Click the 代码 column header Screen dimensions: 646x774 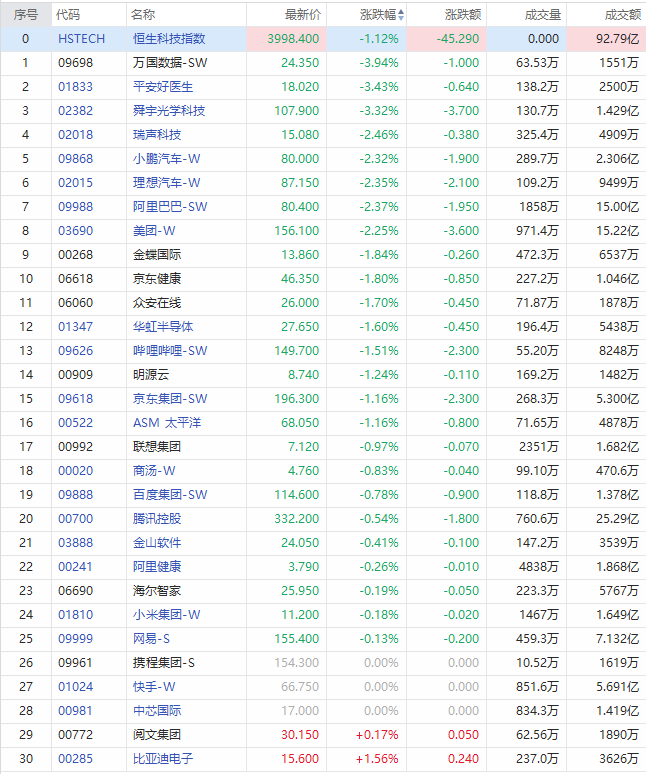point(68,15)
